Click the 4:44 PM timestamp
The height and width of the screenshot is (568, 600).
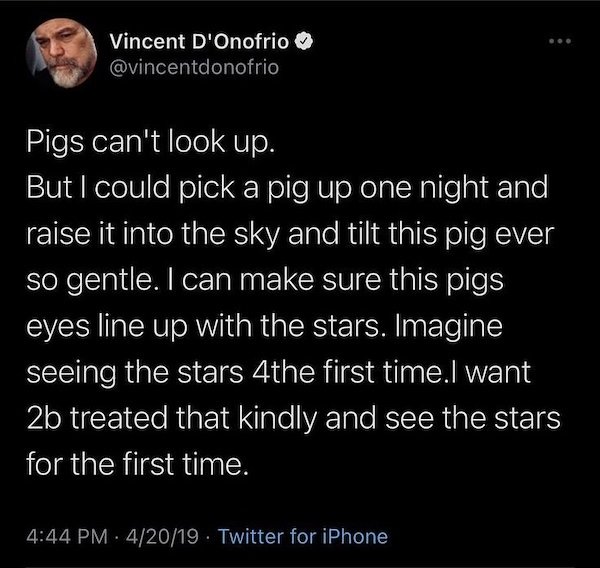pyautogui.click(x=73, y=535)
